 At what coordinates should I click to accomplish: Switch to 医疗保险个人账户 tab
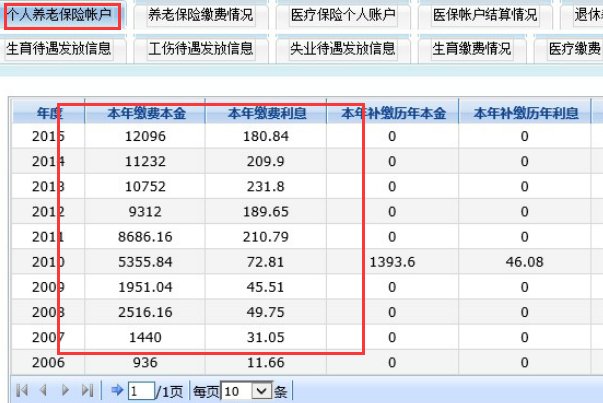tap(343, 15)
